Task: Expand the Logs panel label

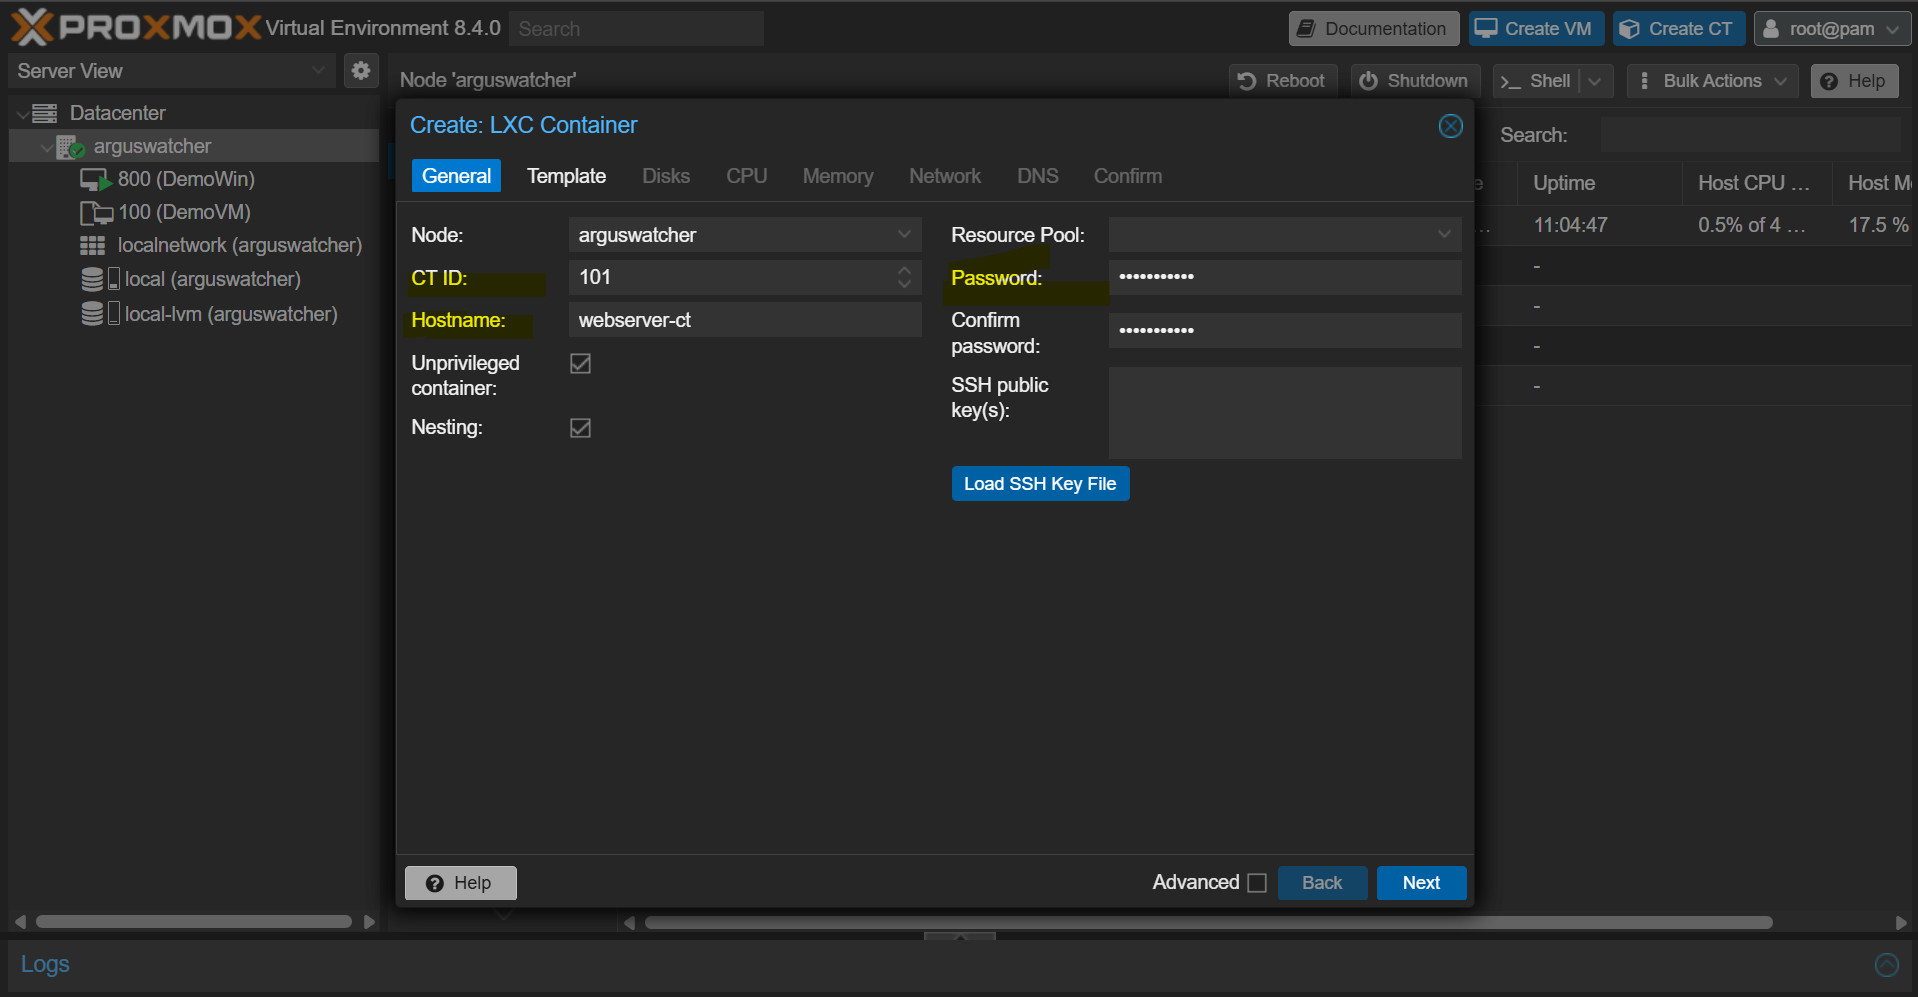Action: [x=45, y=964]
